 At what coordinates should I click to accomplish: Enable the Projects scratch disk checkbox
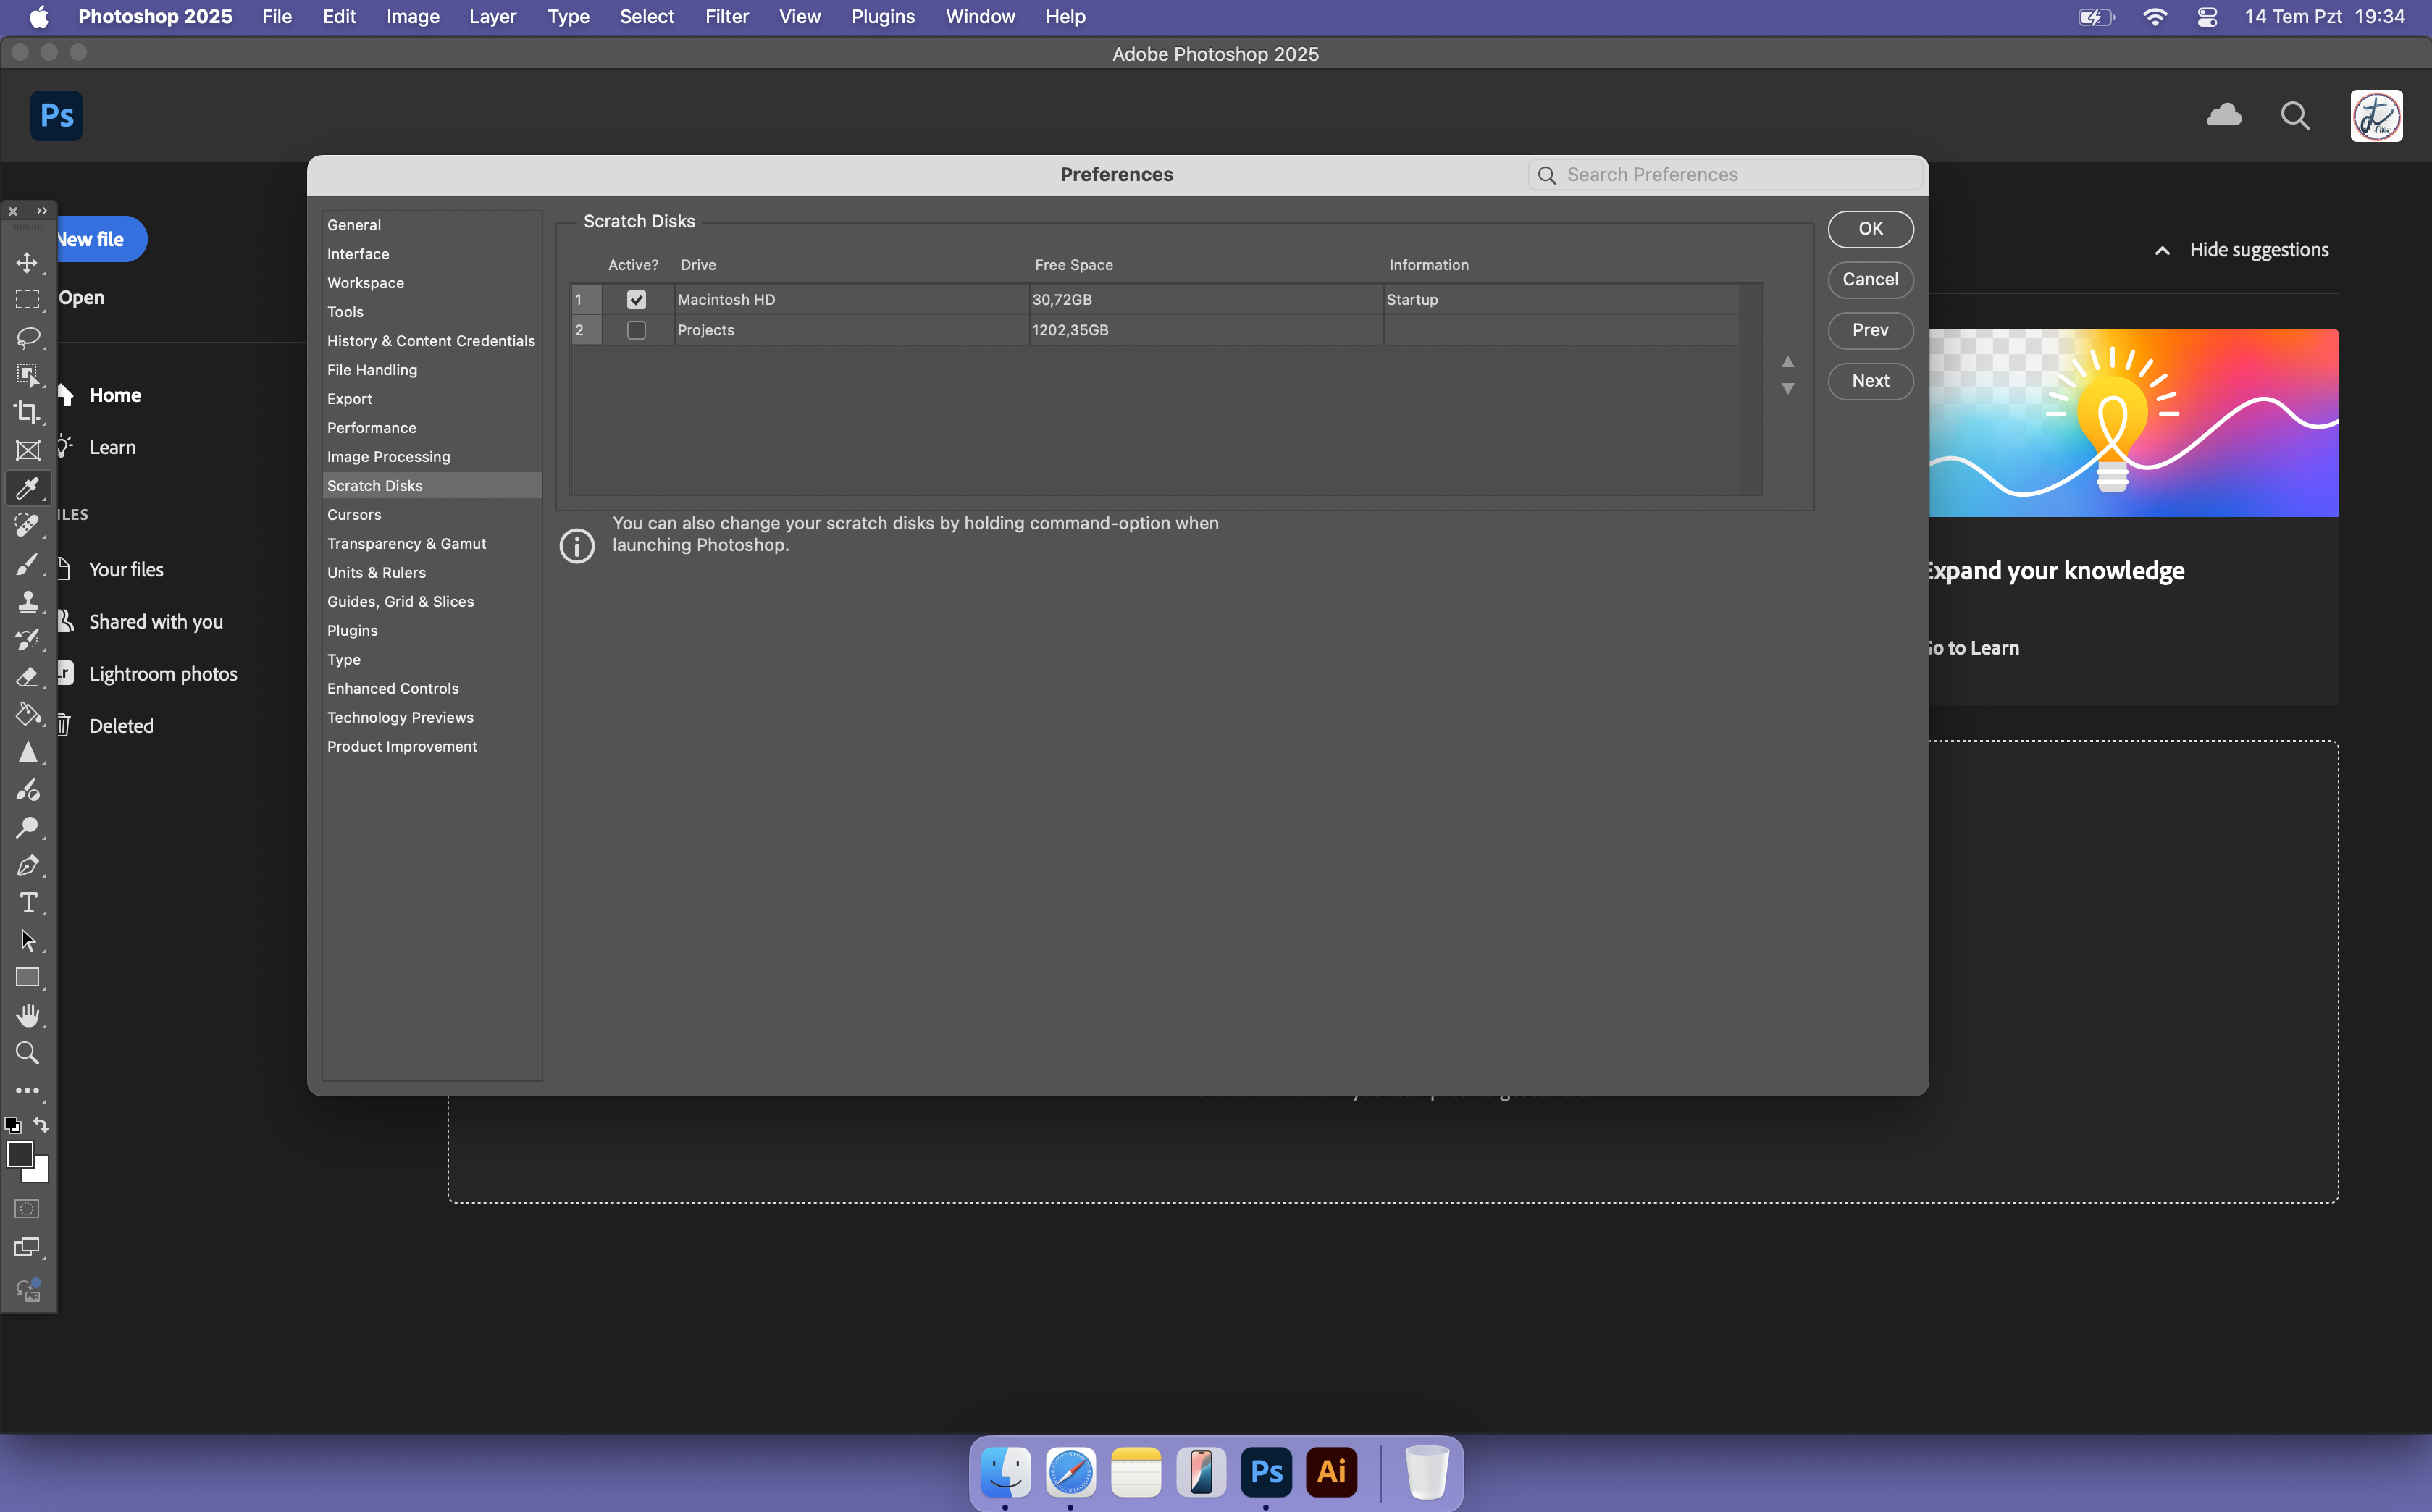(636, 330)
